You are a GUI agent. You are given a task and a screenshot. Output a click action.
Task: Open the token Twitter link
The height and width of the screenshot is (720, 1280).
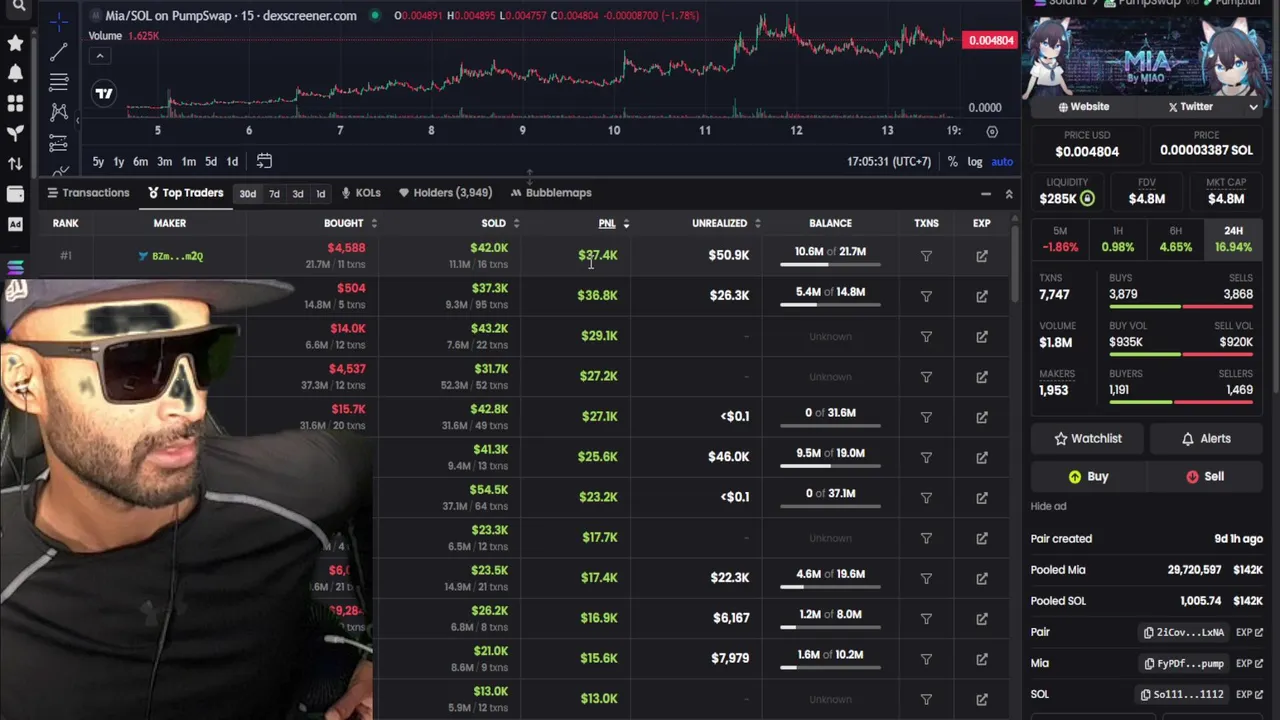[1190, 106]
